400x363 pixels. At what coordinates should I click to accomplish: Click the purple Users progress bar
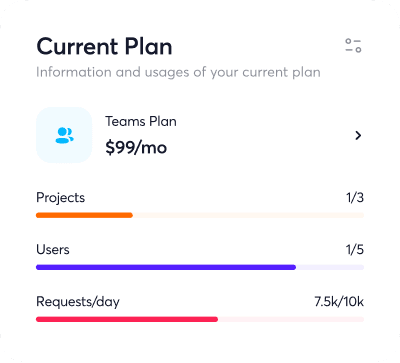pyautogui.click(x=166, y=267)
